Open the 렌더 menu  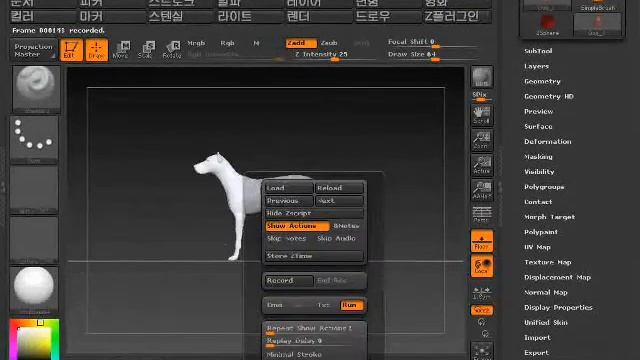[319, 17]
